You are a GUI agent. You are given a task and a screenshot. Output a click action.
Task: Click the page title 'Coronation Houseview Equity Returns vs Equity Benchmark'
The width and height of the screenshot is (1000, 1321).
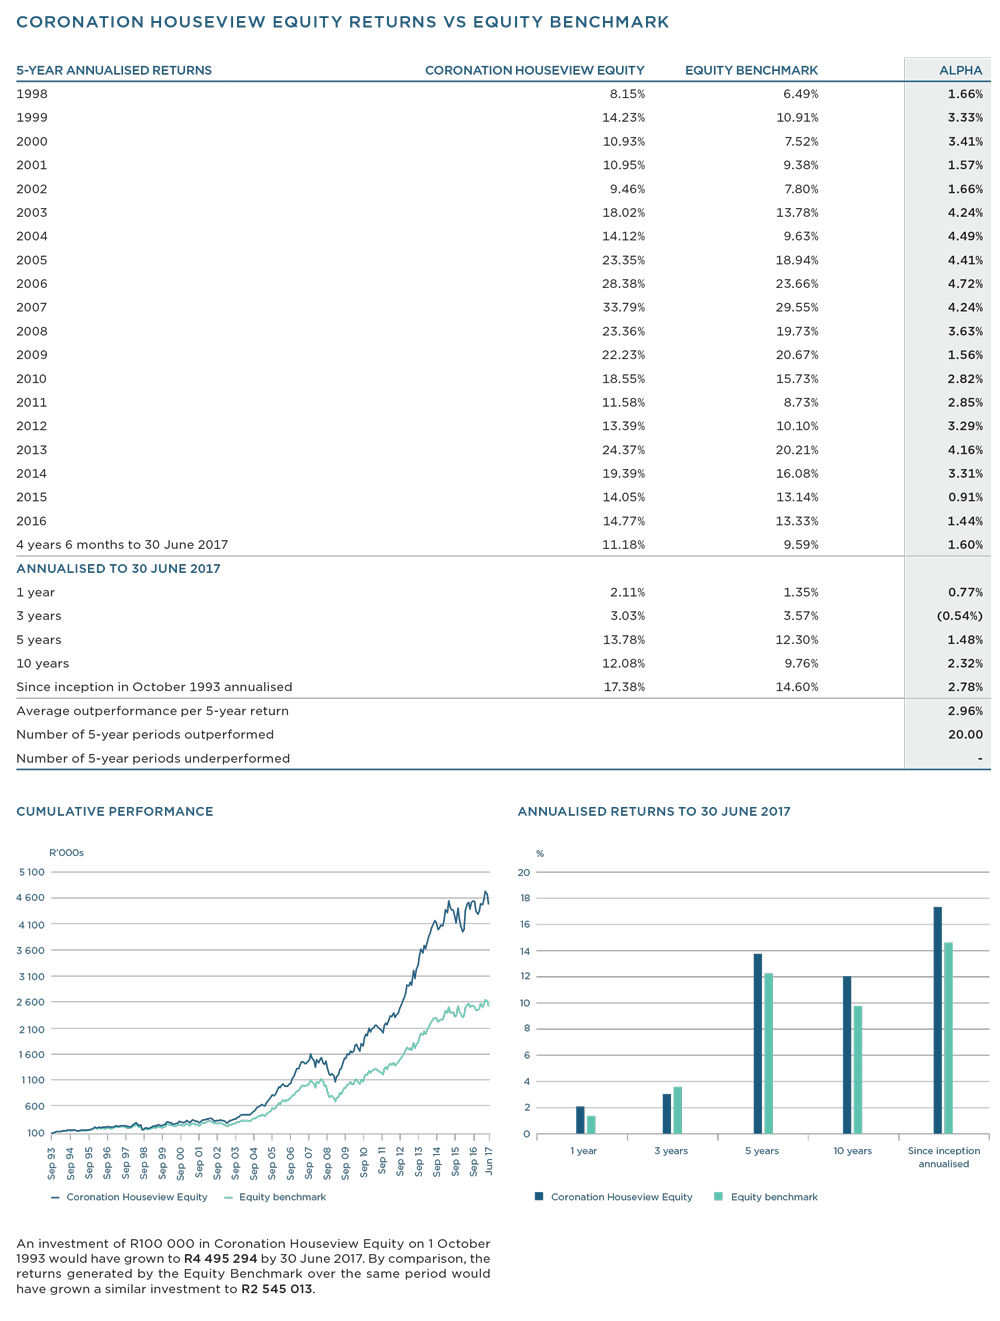coord(343,22)
